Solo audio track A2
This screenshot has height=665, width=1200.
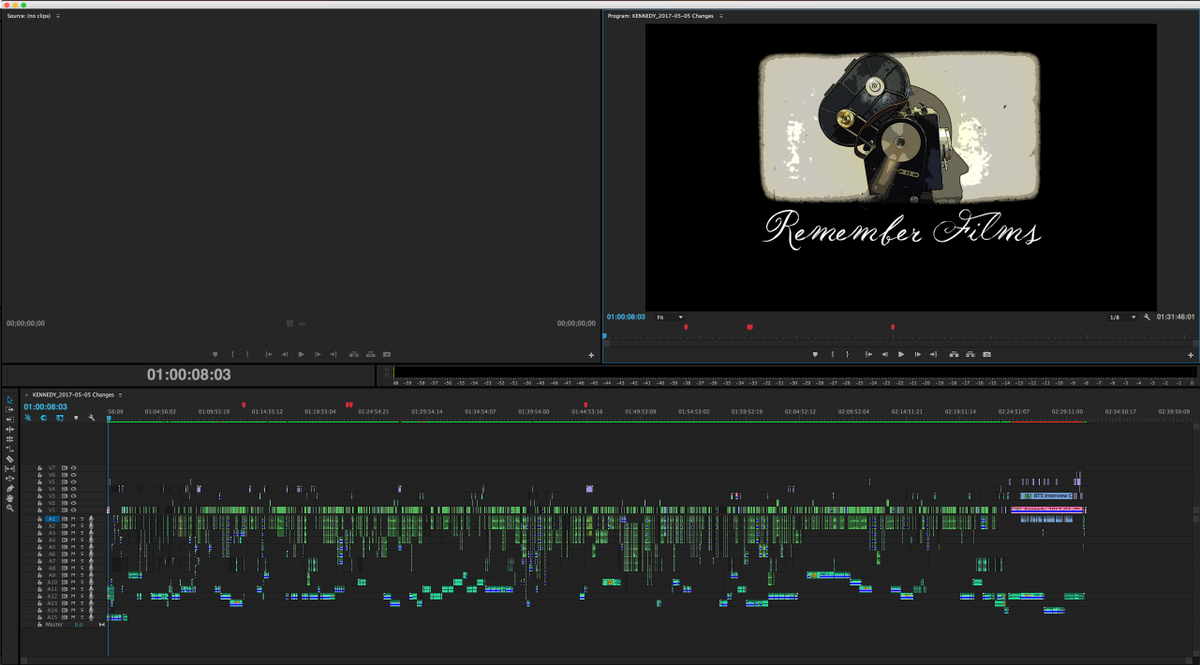coord(81,526)
